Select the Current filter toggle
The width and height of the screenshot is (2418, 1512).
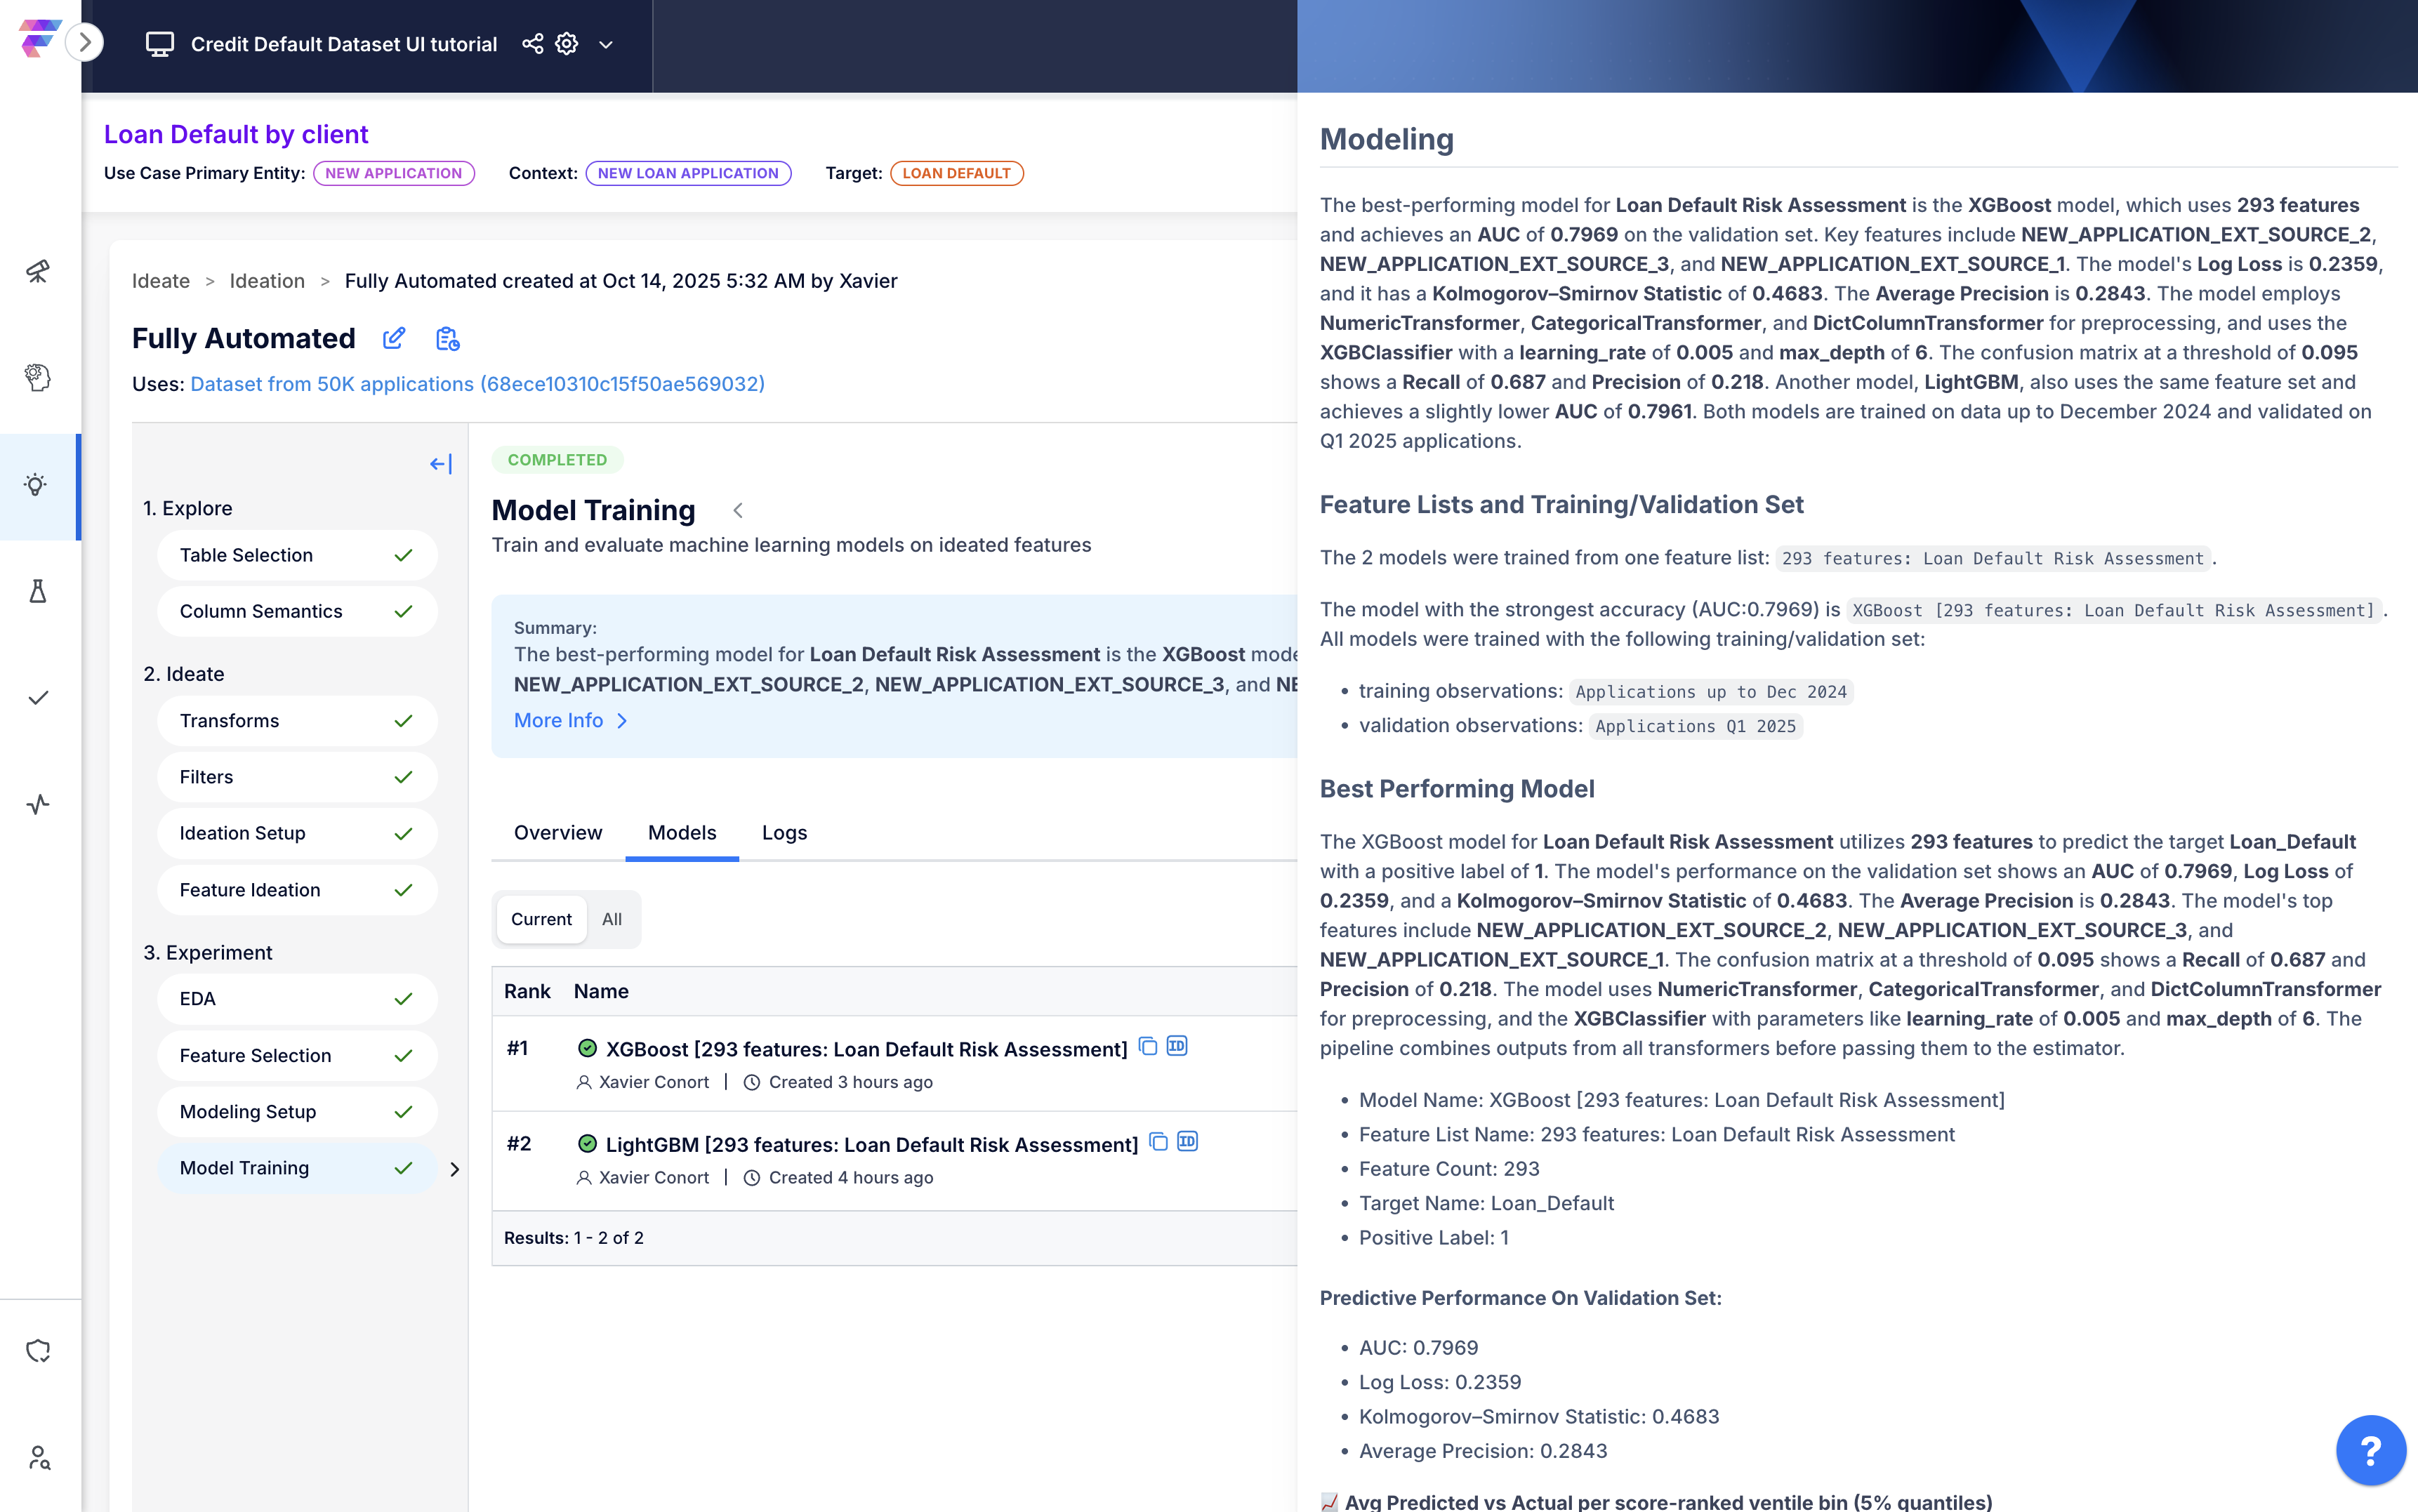tap(541, 919)
